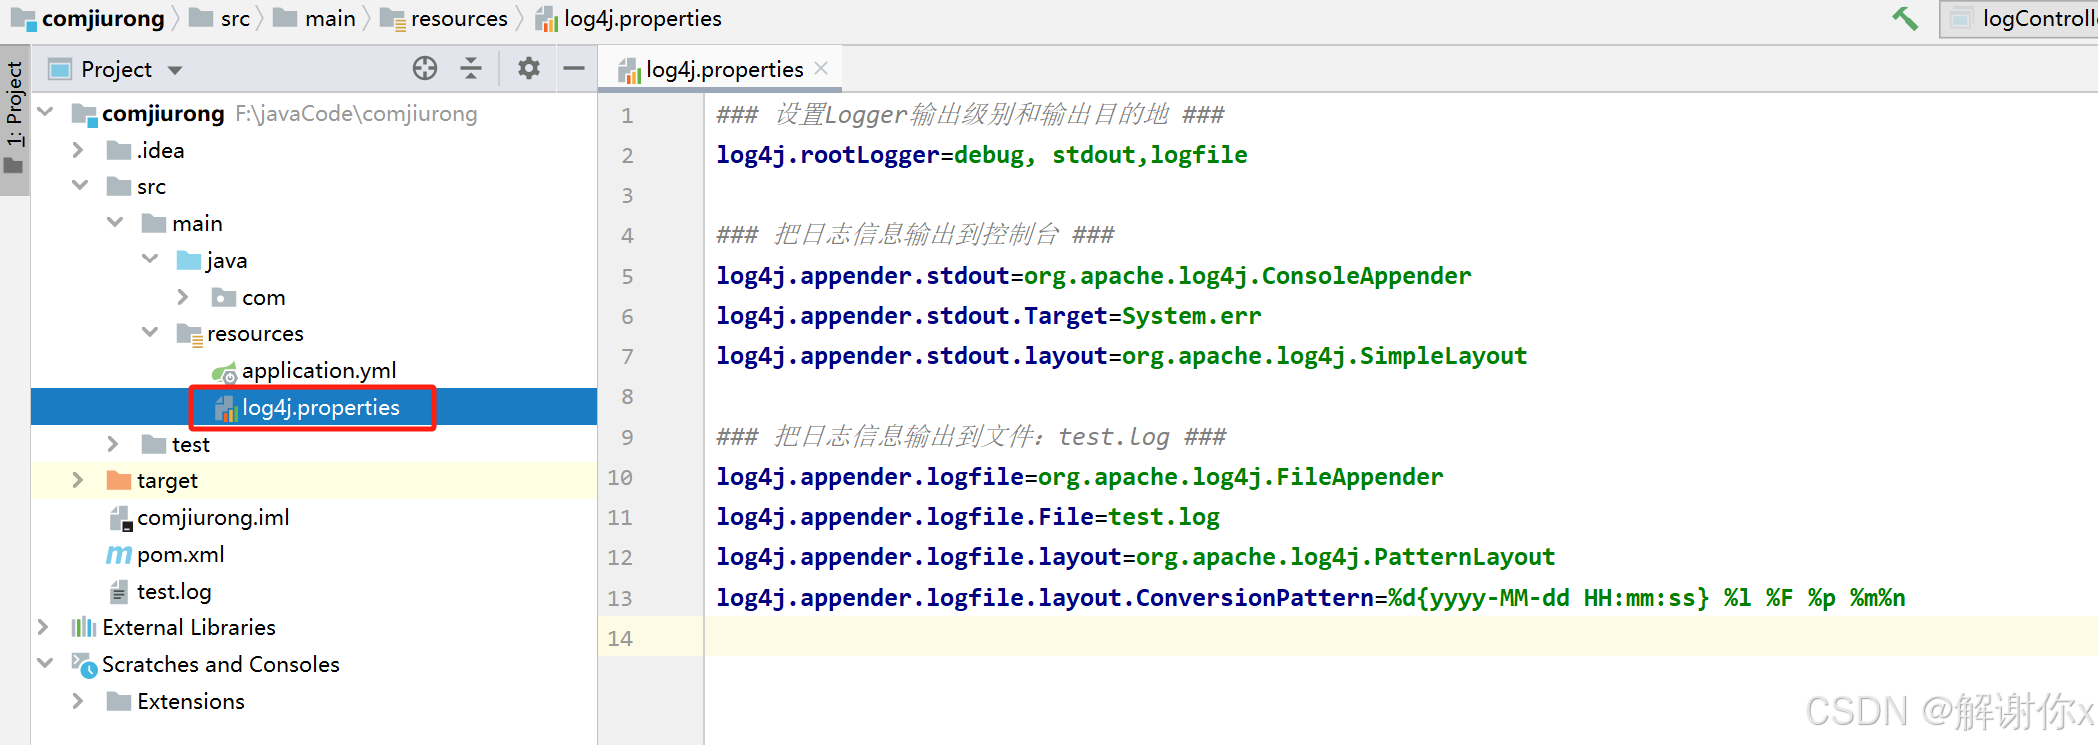Expand External Libraries node
The image size is (2098, 745).
[x=43, y=627]
